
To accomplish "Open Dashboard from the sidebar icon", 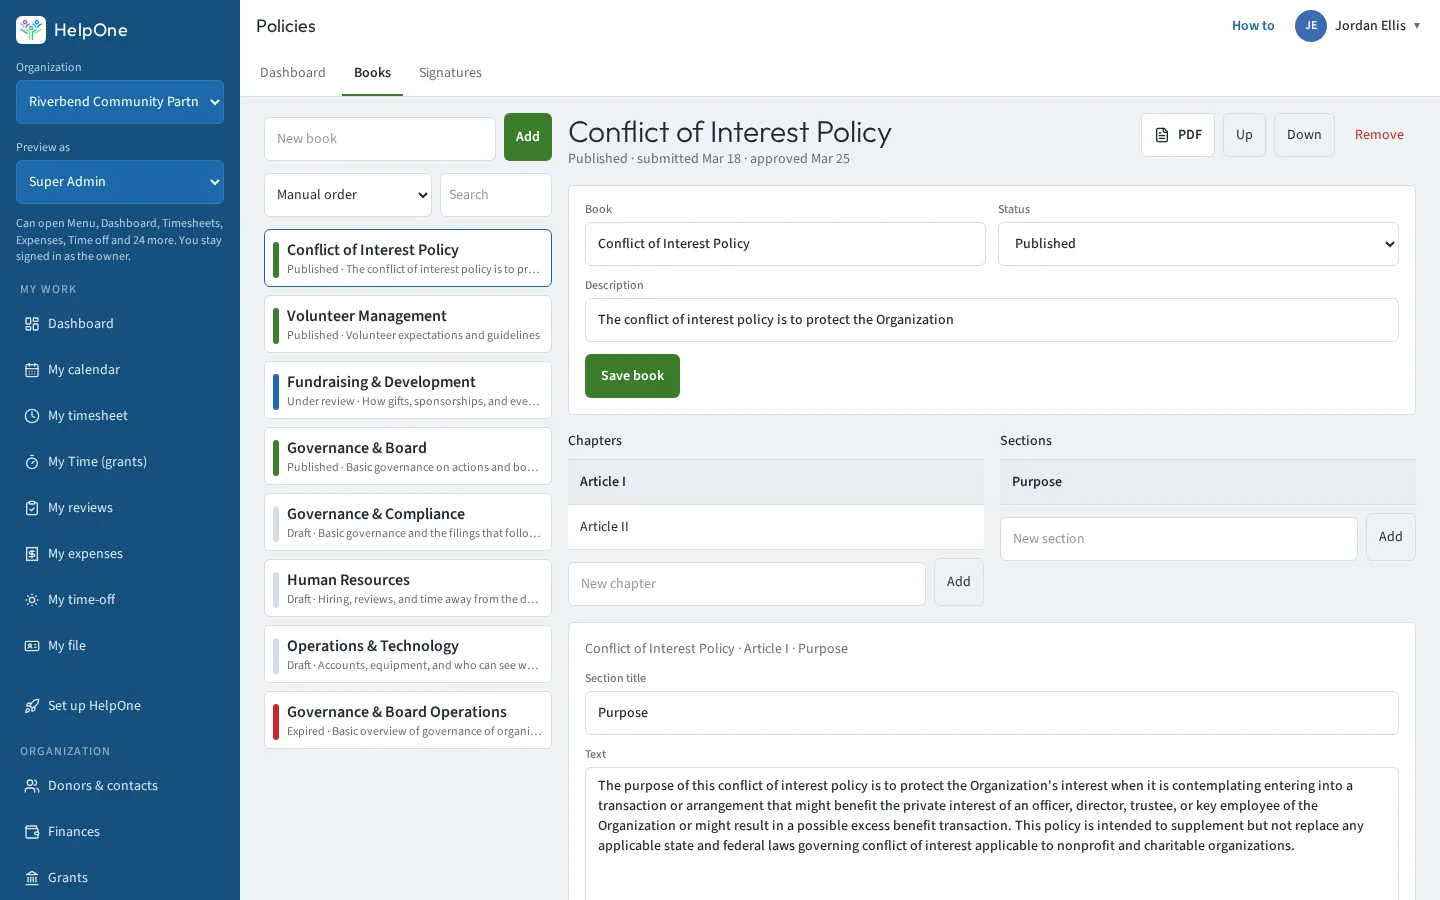I will point(32,324).
